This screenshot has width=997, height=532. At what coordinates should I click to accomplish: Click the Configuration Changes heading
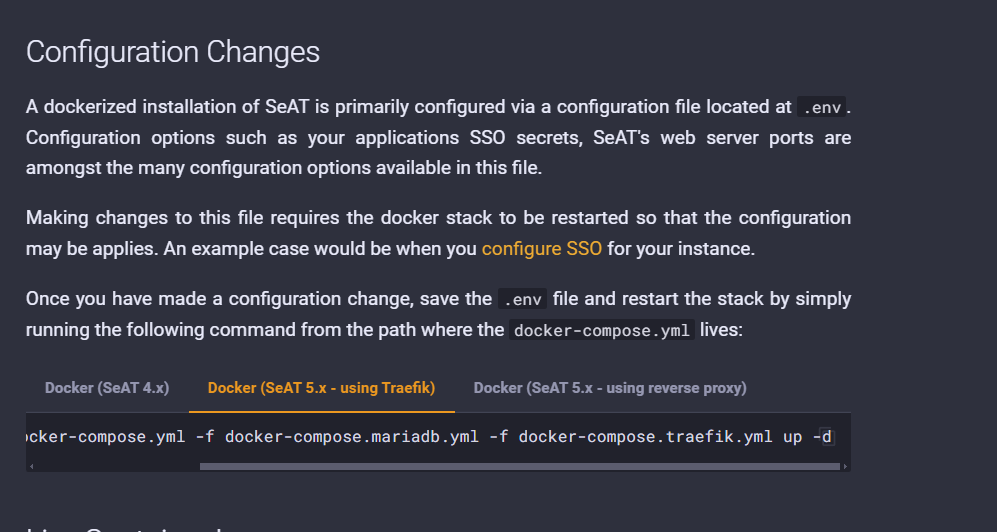(173, 52)
